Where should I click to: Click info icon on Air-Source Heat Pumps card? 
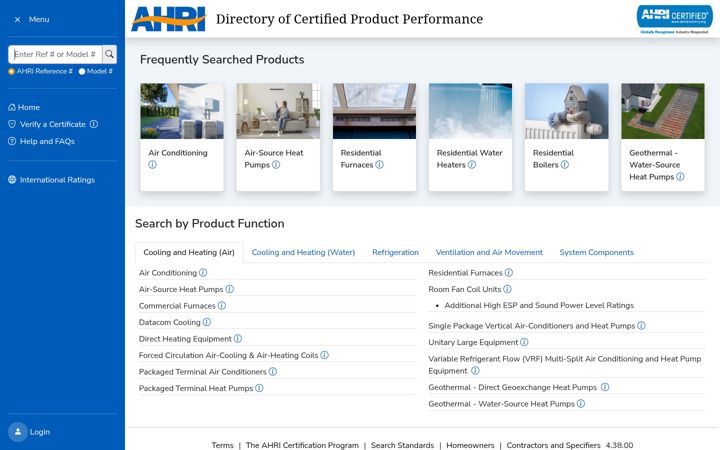[276, 164]
